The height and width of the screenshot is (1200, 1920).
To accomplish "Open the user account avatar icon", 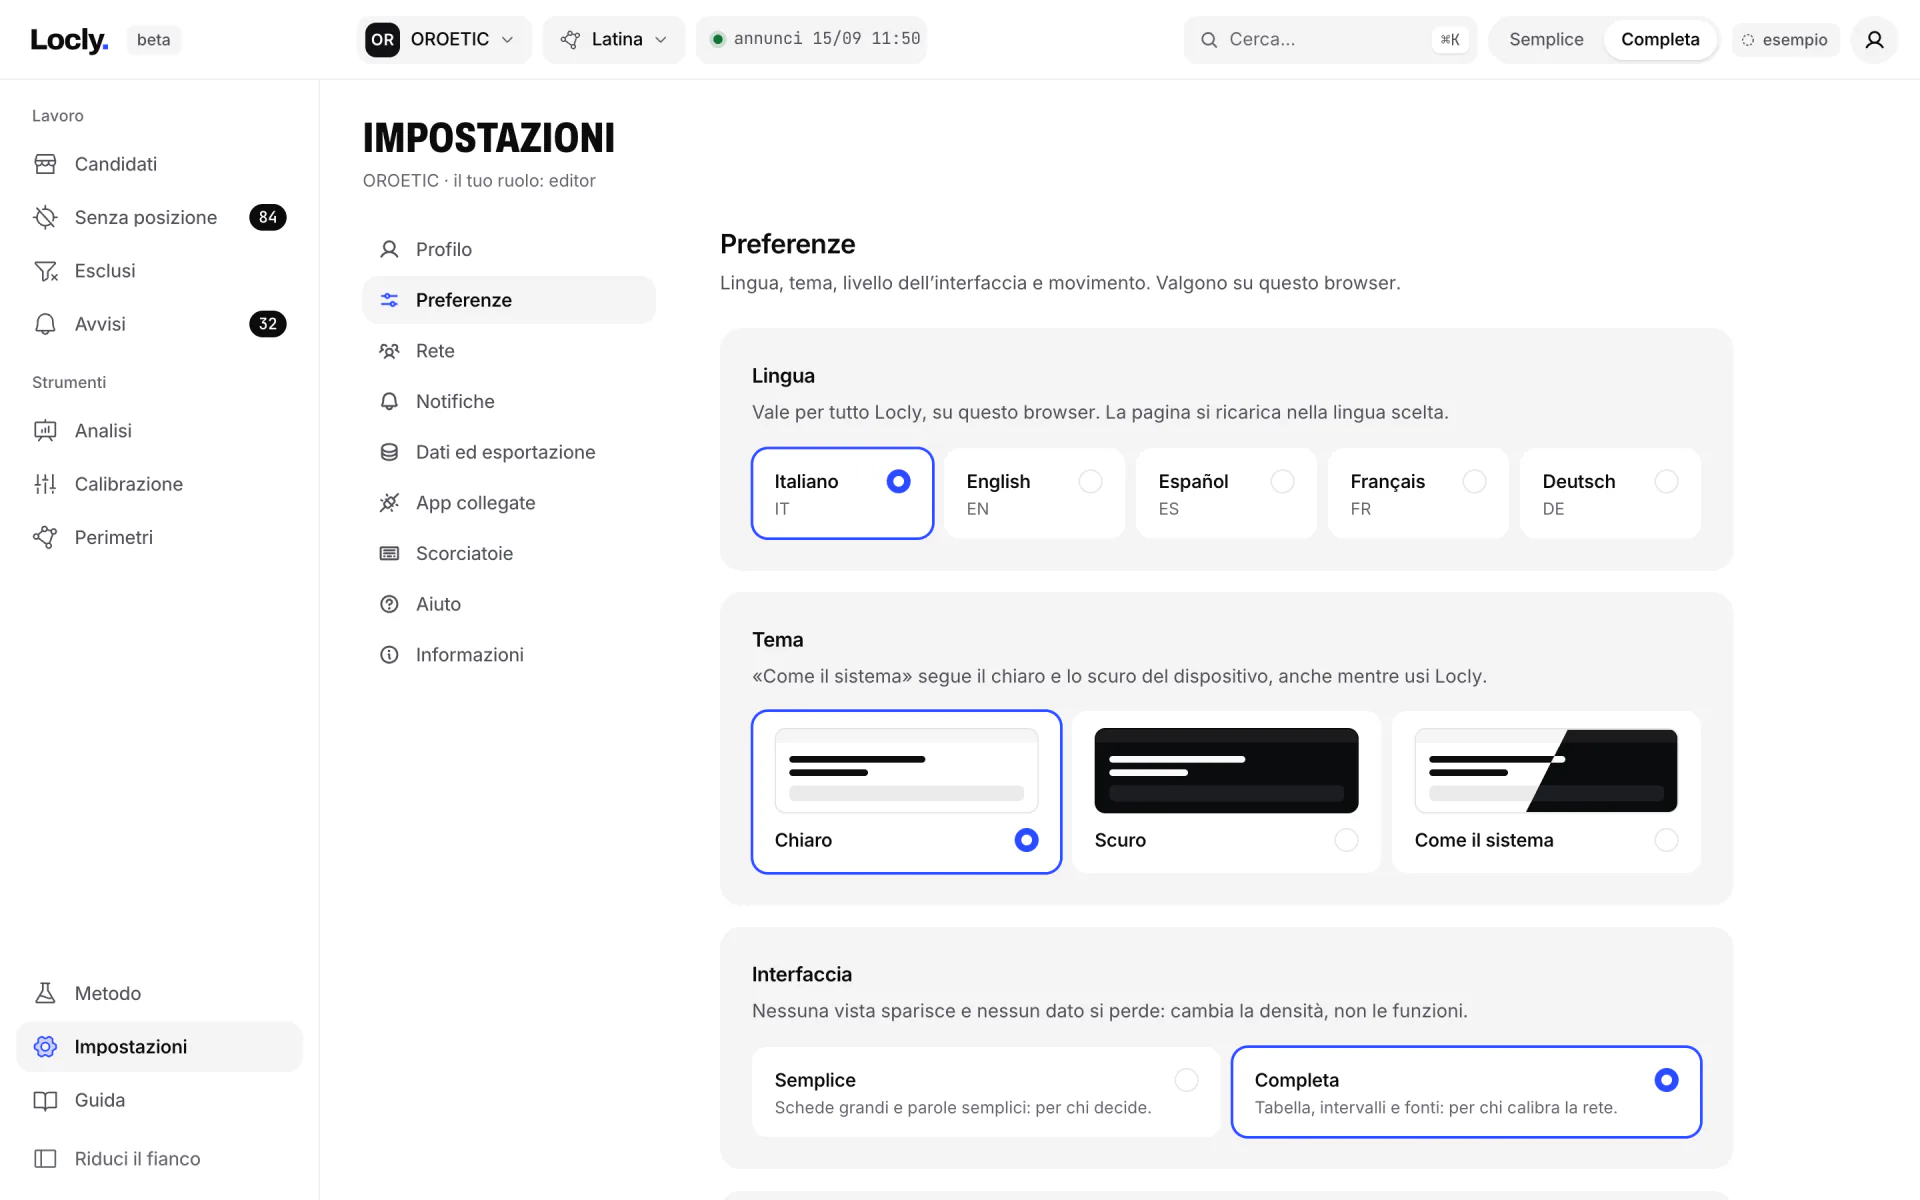I will [x=1874, y=40].
